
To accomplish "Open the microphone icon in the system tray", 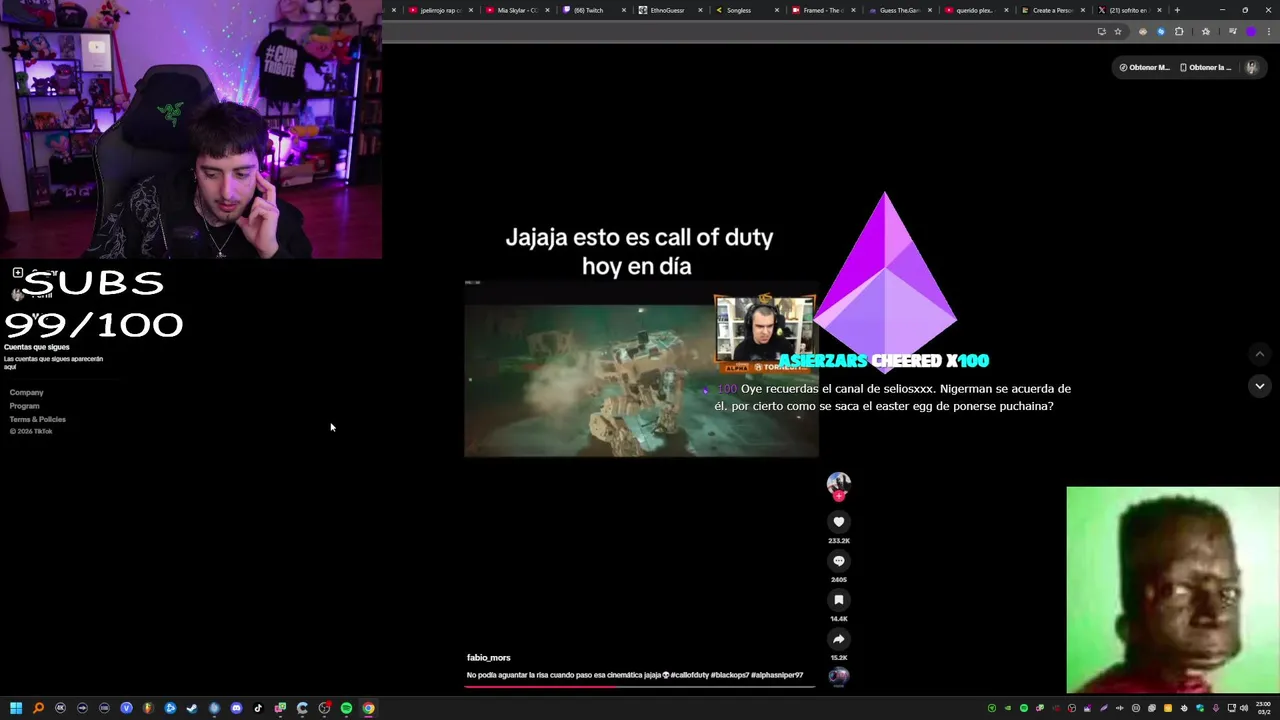I will click(1216, 708).
